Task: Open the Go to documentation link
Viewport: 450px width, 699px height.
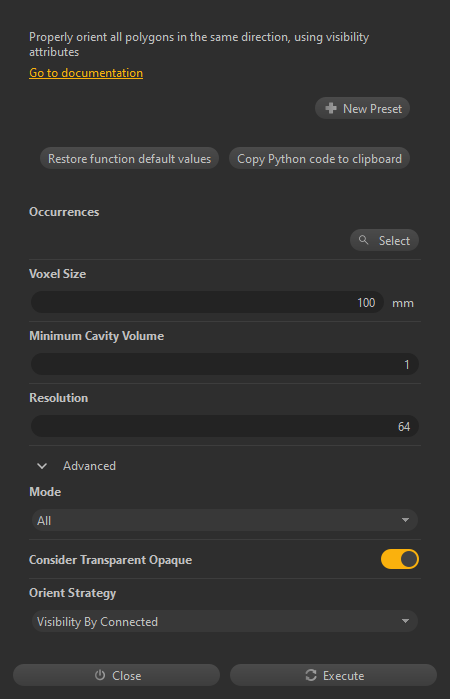Action: (86, 73)
